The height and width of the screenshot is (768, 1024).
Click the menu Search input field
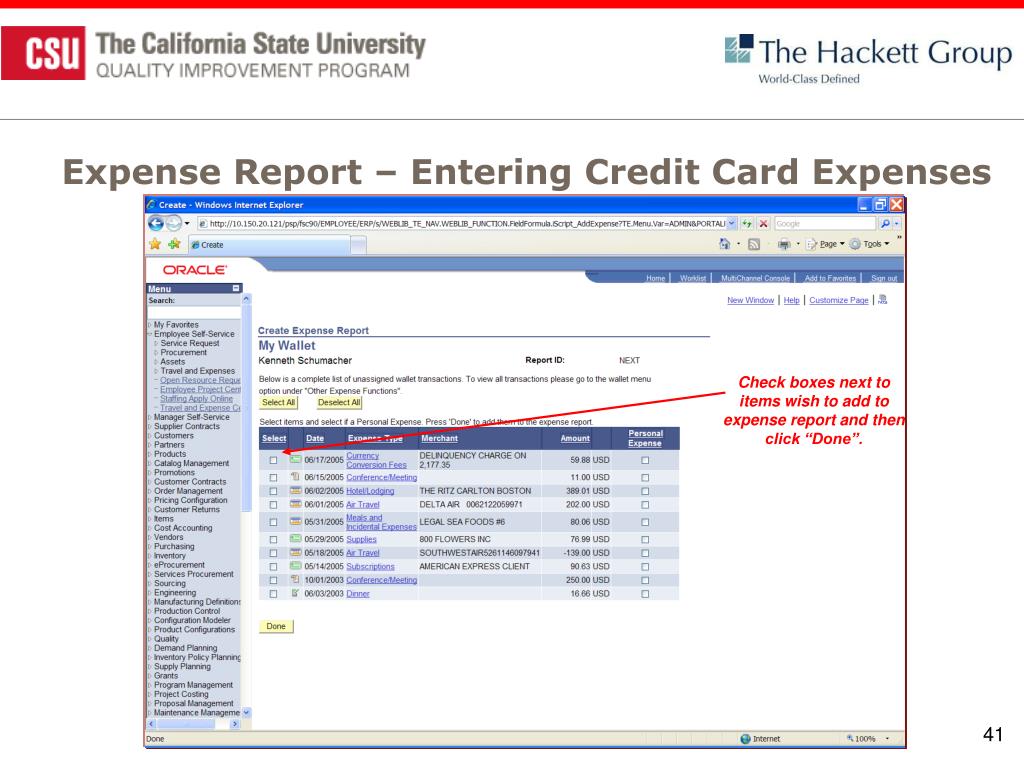pyautogui.click(x=193, y=313)
